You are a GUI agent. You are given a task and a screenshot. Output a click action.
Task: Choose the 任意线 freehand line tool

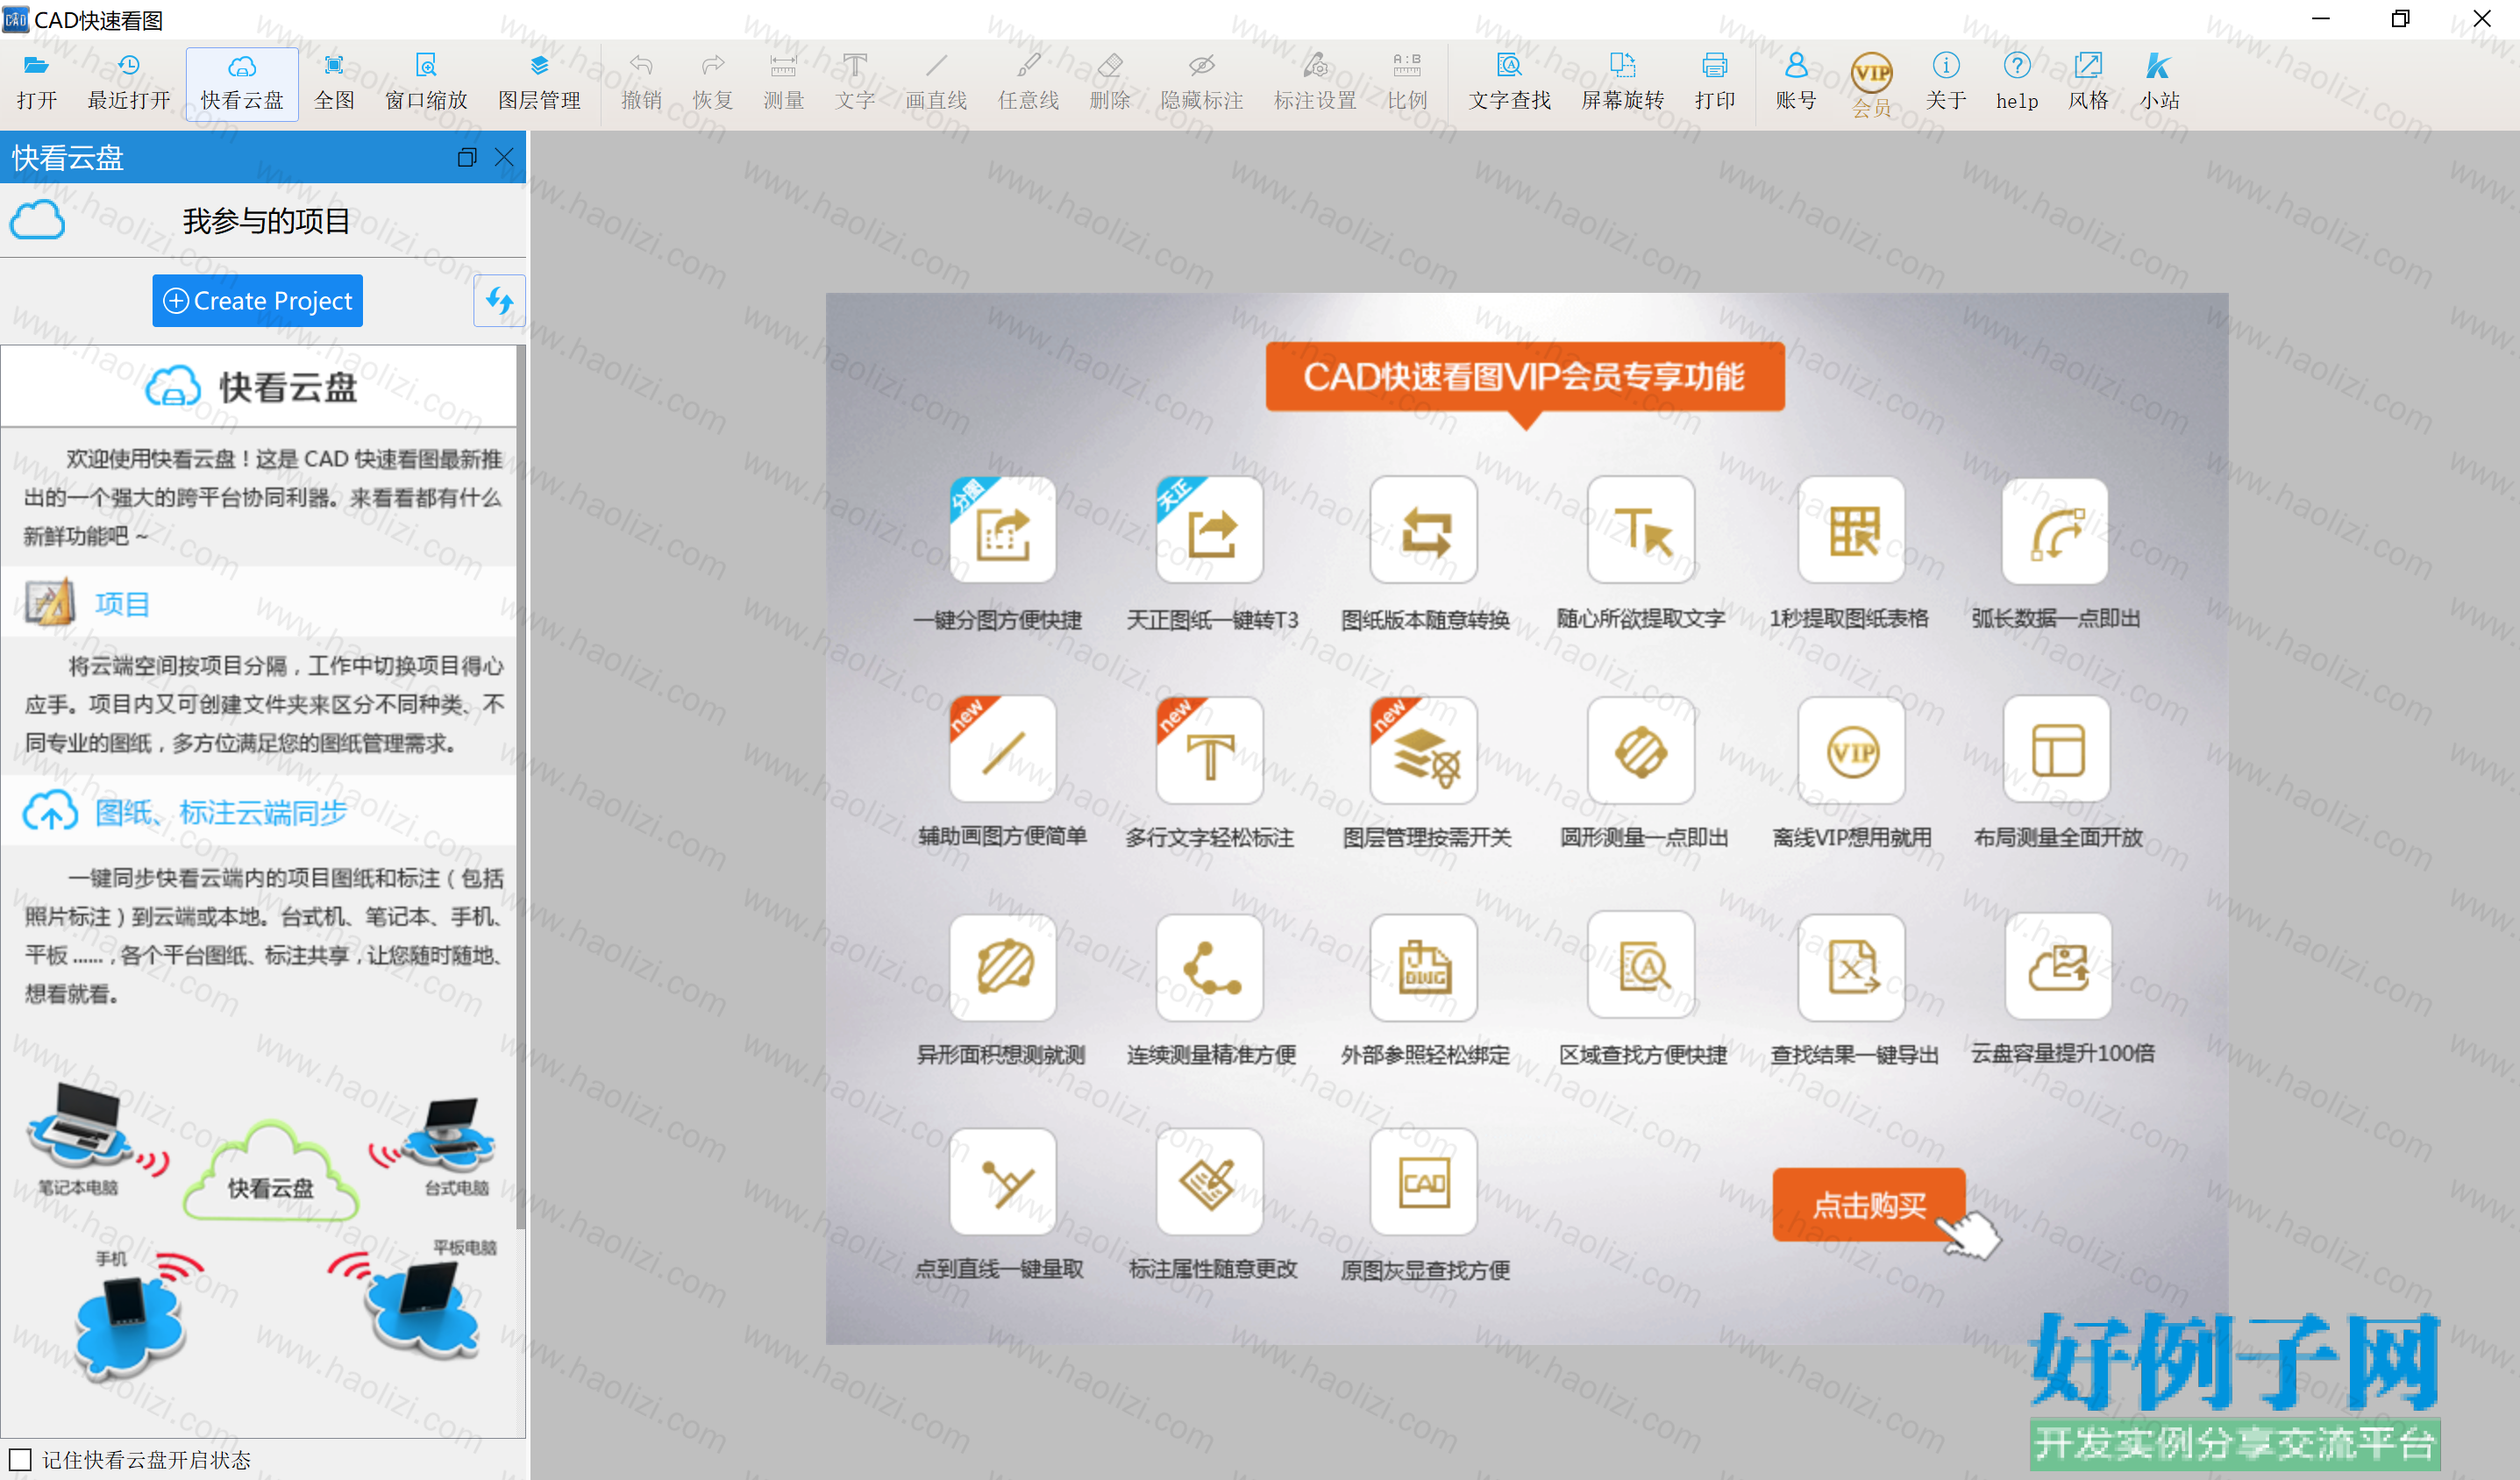1028,82
